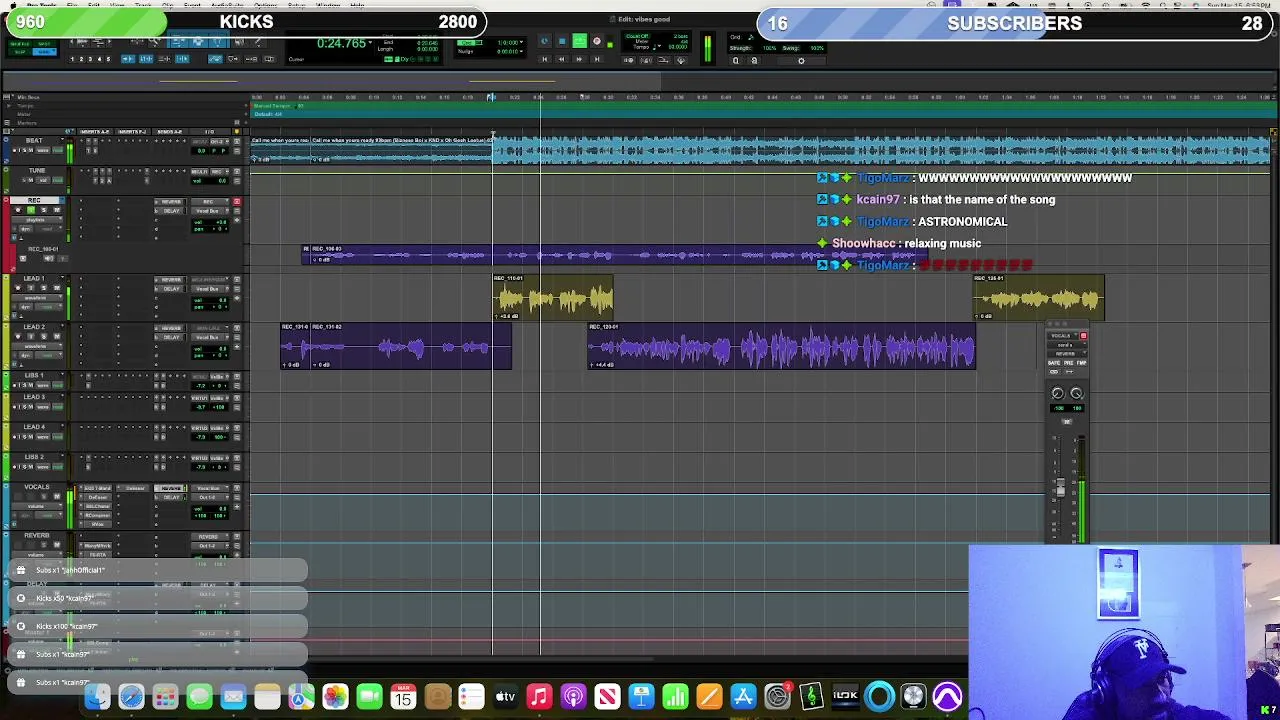Open the Nudge value dropdown

click(x=521, y=51)
